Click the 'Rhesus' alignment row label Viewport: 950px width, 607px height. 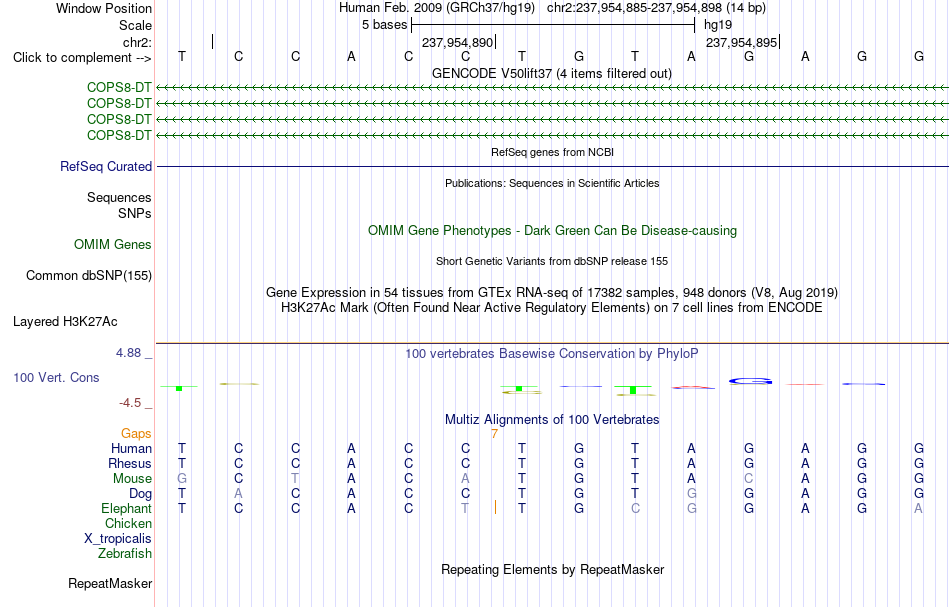[130, 463]
